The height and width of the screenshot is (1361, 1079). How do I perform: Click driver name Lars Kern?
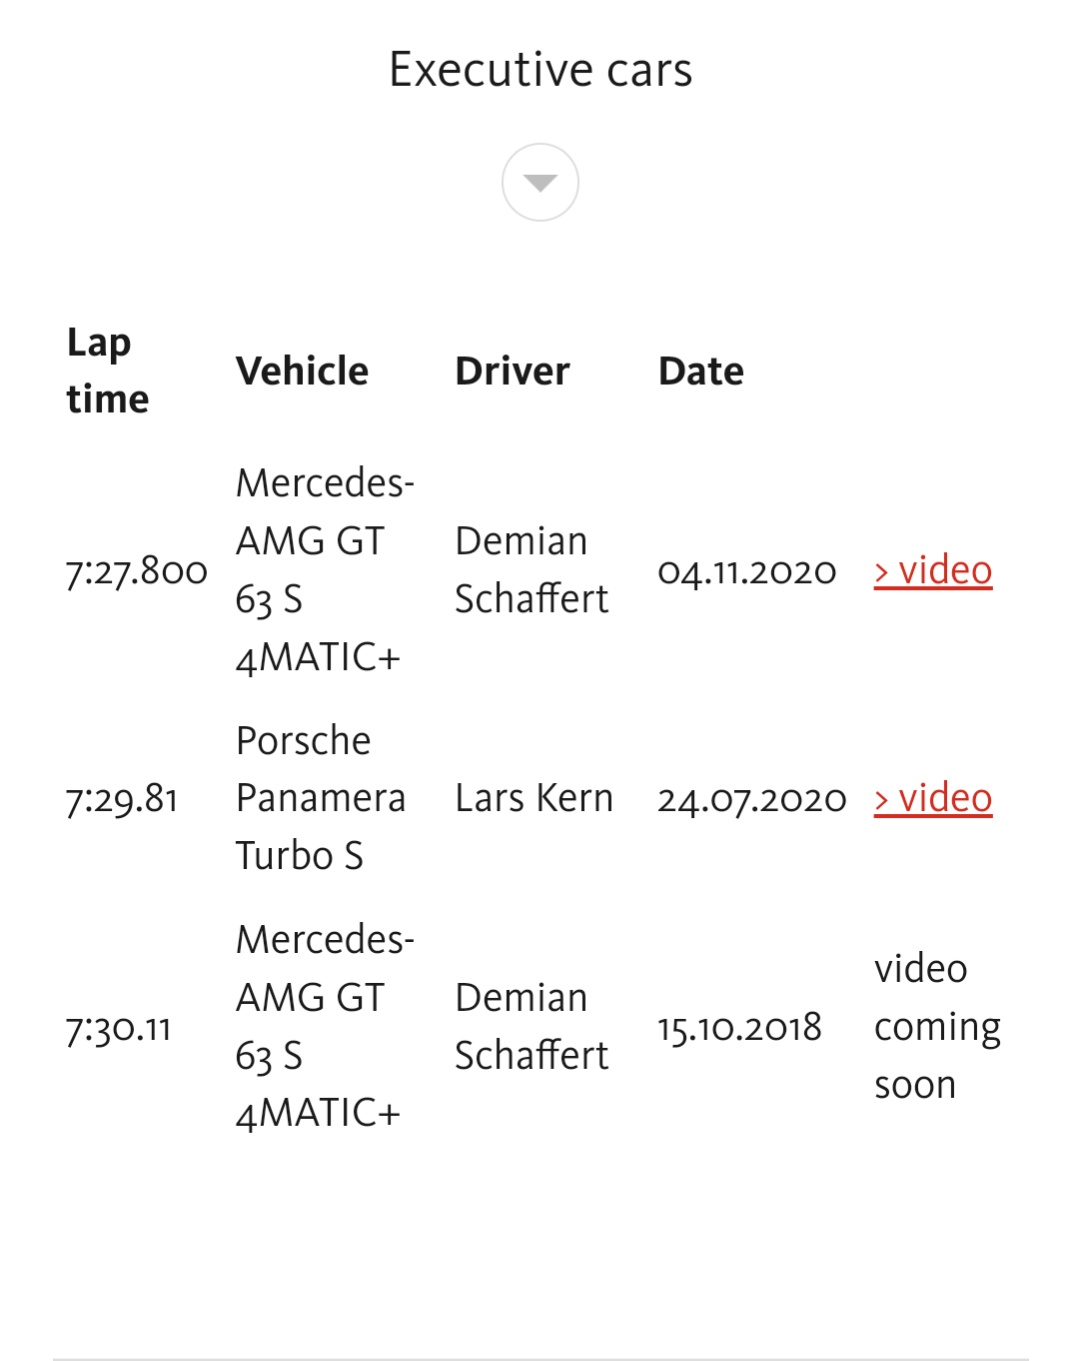tap(534, 799)
